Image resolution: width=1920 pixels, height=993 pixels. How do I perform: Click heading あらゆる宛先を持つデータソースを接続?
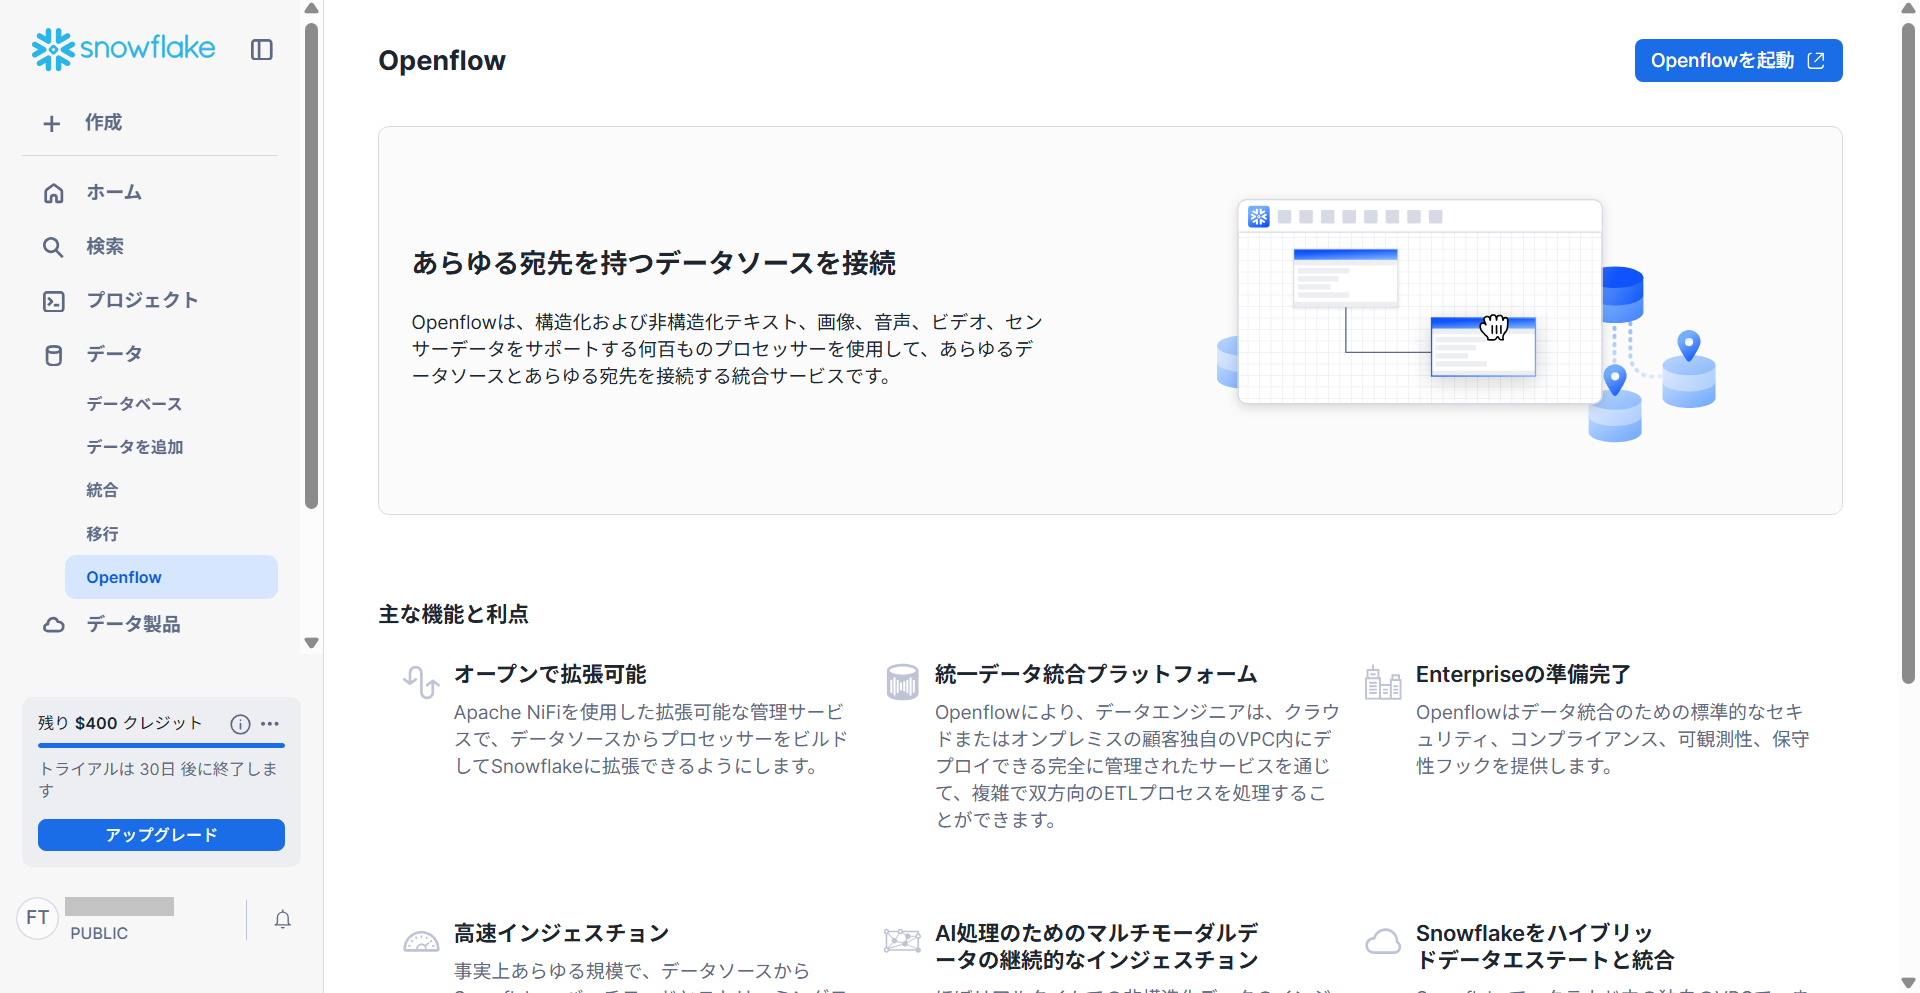point(654,263)
